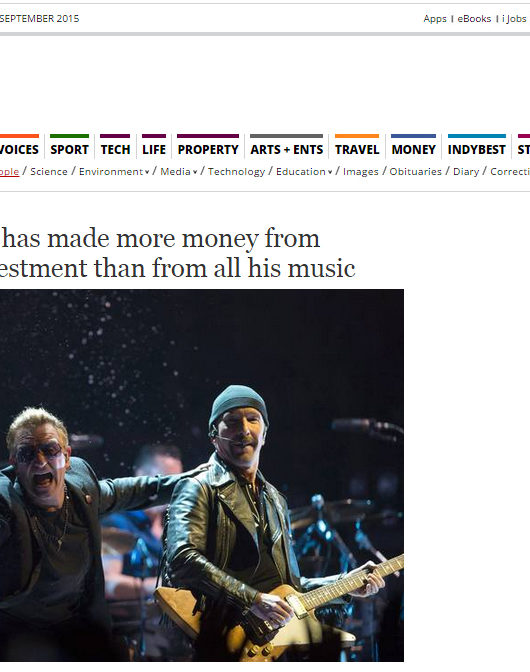Go to INDYBEST section
530x672 pixels.
[x=476, y=150]
